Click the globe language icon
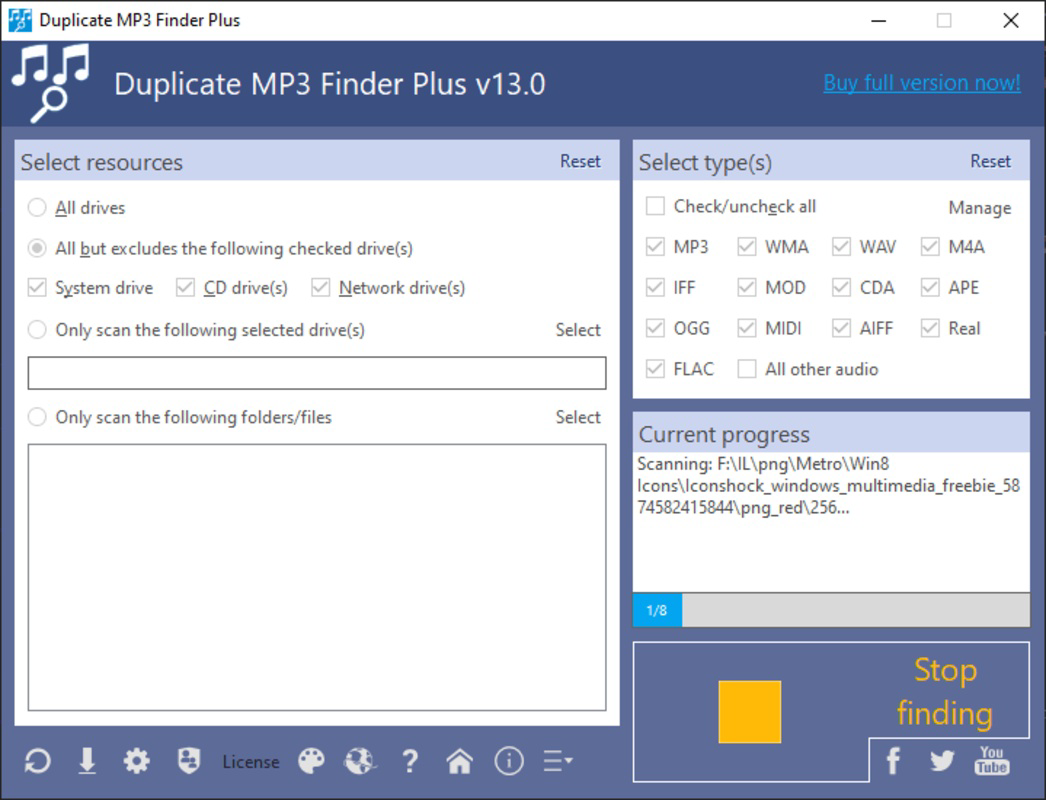This screenshot has width=1046, height=800. coord(360,761)
